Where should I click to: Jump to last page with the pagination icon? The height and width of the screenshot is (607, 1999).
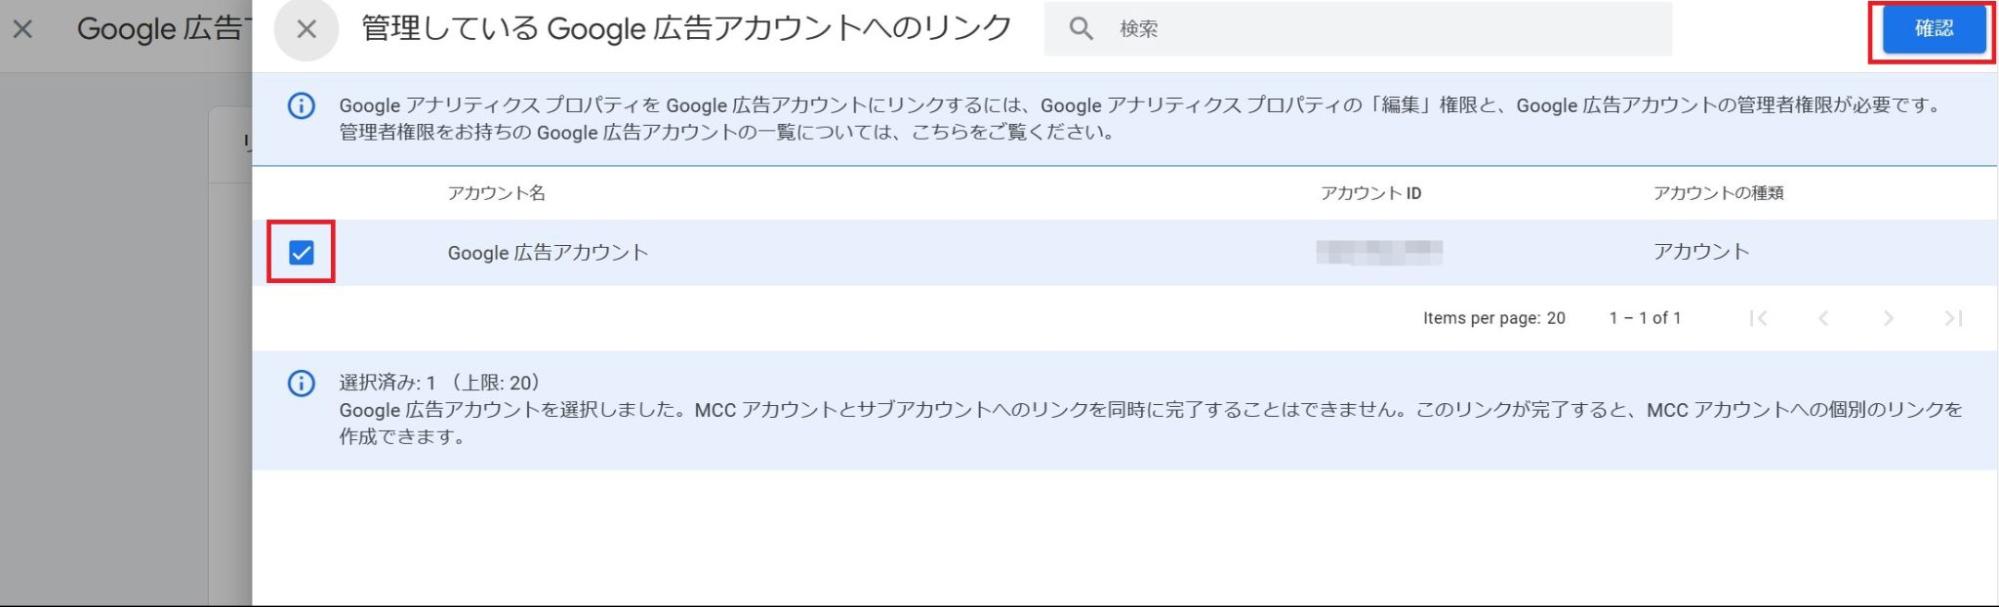(x=1955, y=317)
